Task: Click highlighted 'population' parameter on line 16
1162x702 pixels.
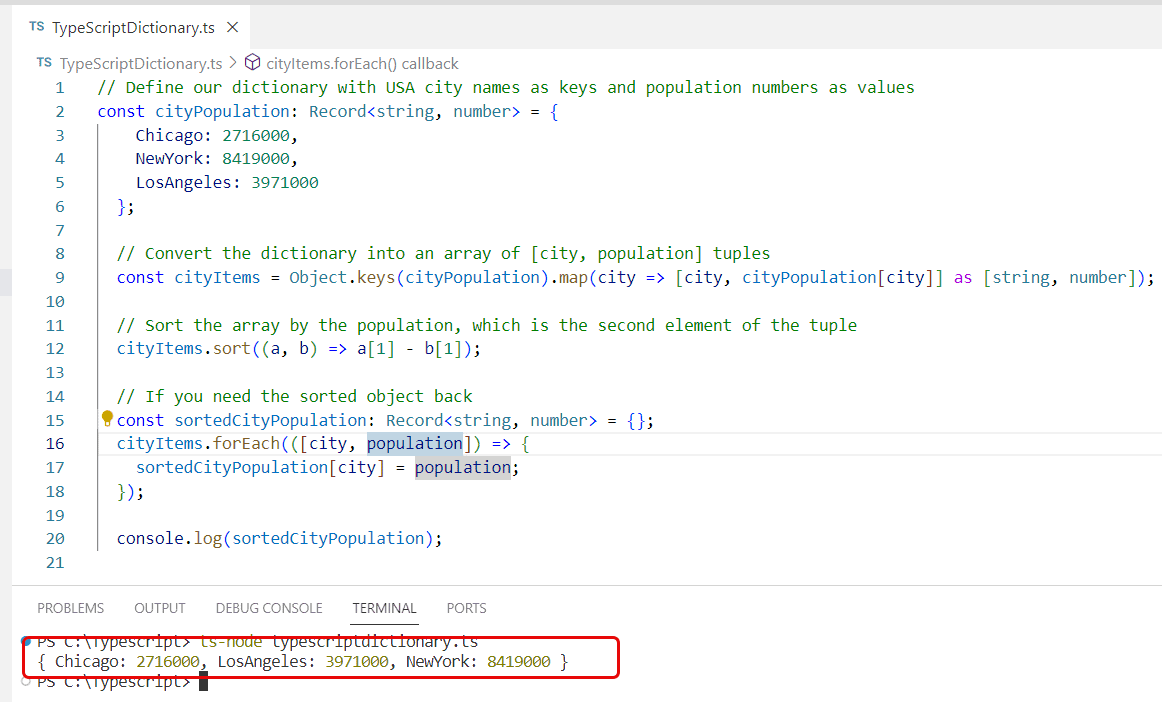Action: [415, 443]
